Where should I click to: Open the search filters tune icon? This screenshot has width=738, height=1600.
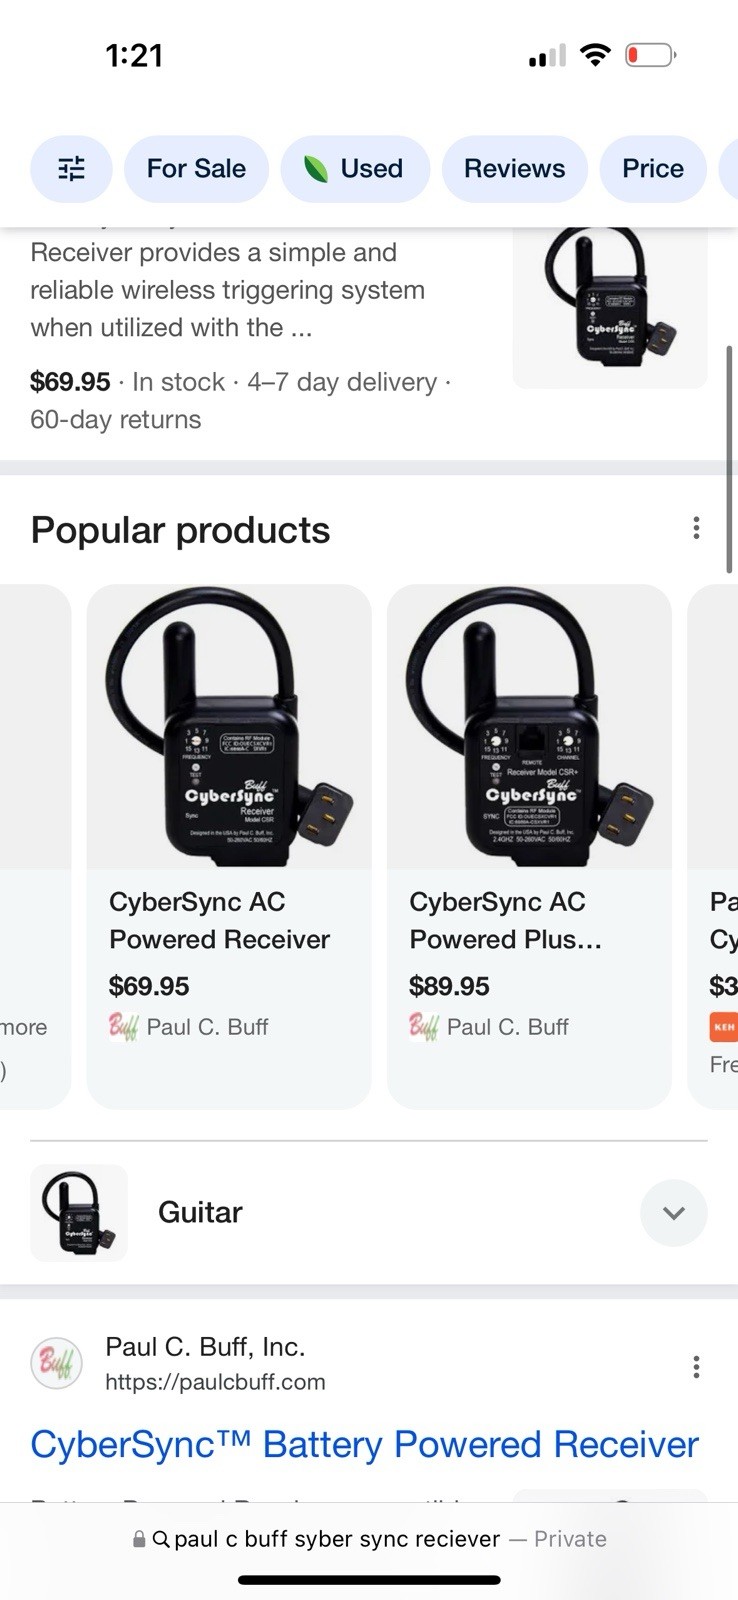[x=71, y=169]
